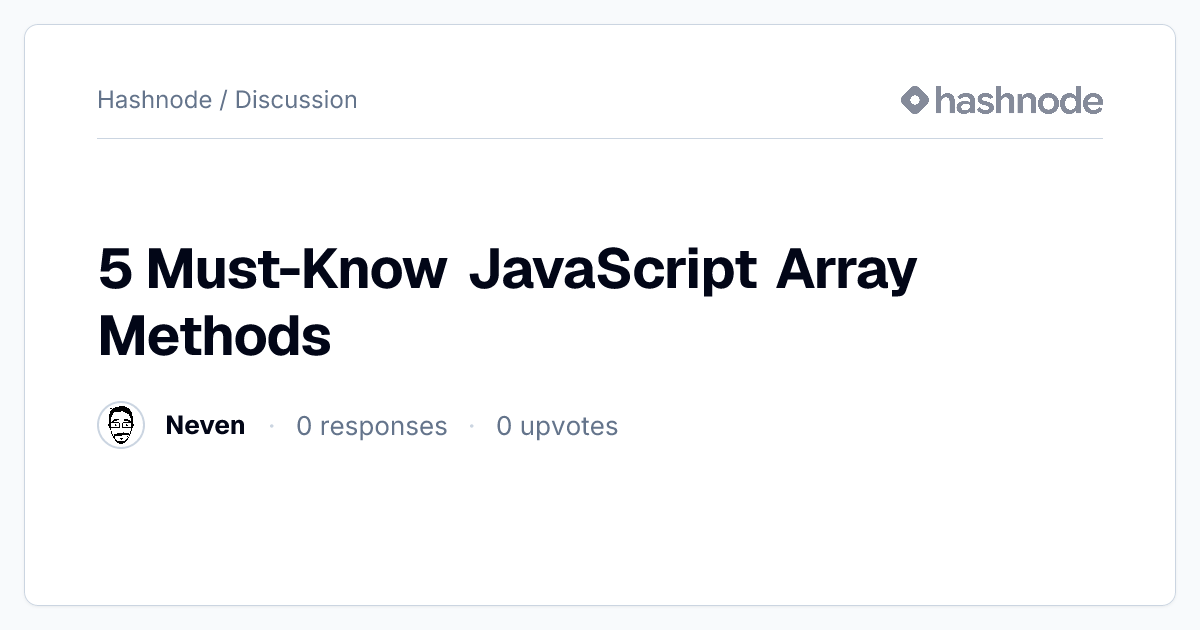Click the word "Array" in the heading
Viewport: 1200px width, 630px height.
[x=847, y=272]
